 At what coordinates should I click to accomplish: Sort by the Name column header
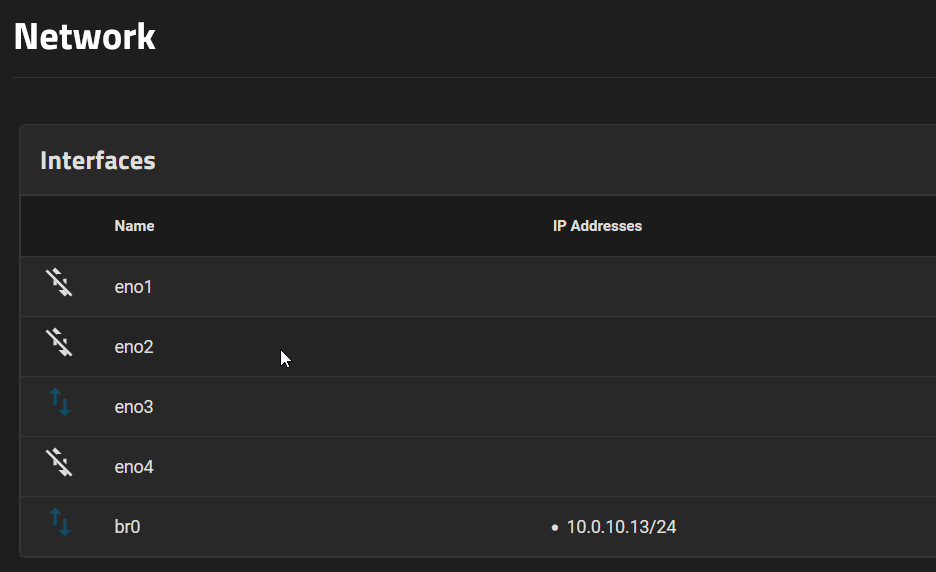134,226
